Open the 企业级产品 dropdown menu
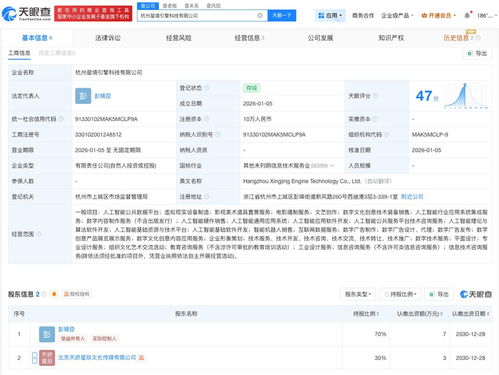499x375 pixels. pos(397,15)
